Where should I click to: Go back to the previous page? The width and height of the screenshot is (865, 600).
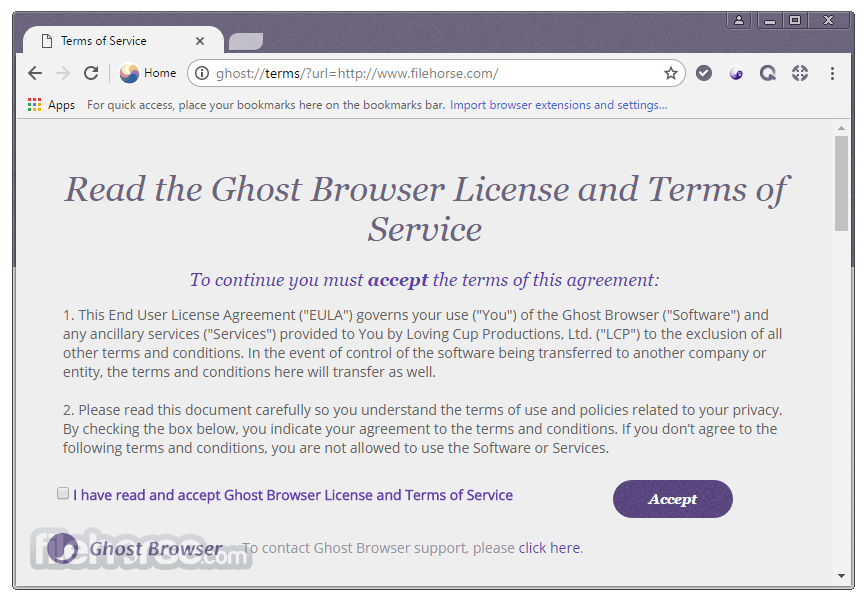35,73
